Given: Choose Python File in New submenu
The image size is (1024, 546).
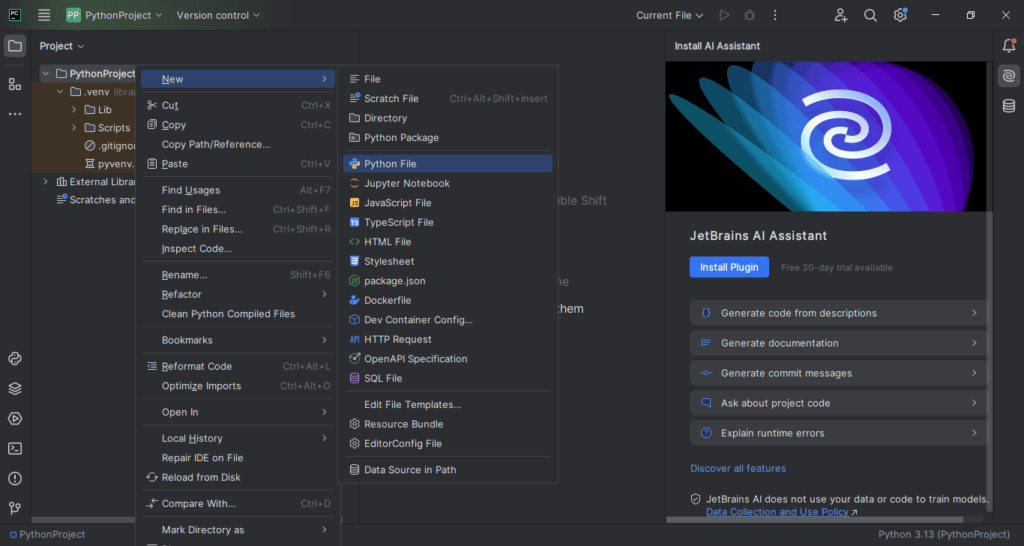Looking at the screenshot, I should tap(448, 164).
